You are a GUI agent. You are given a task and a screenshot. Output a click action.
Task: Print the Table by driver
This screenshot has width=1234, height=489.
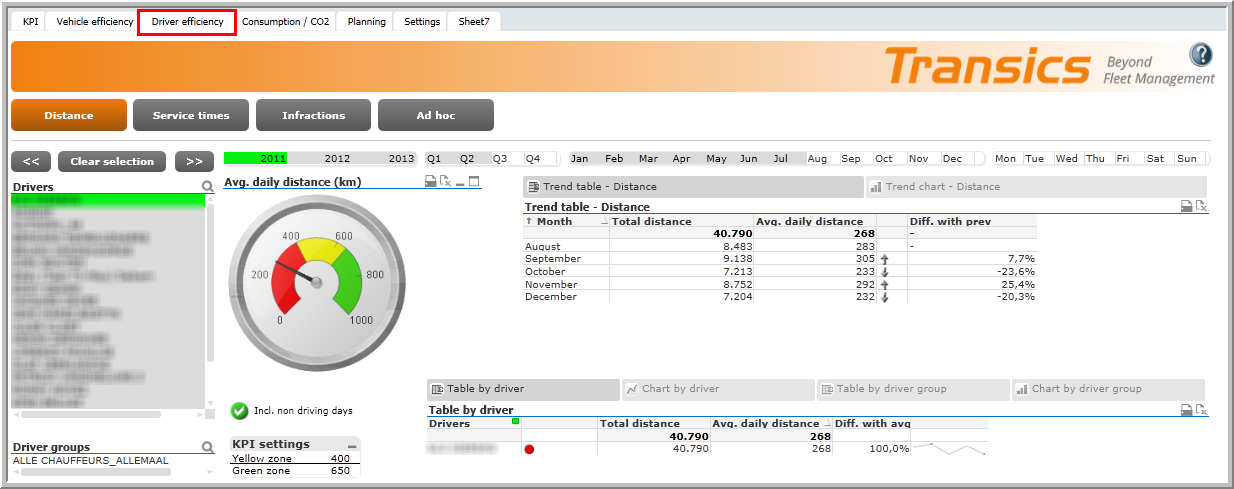tap(1187, 410)
